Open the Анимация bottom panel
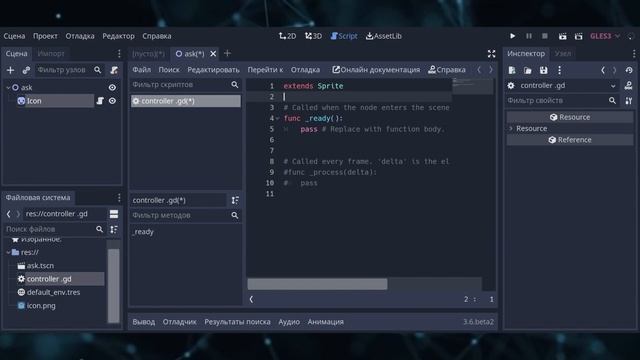Image resolution: width=640 pixels, height=360 pixels. [x=326, y=322]
